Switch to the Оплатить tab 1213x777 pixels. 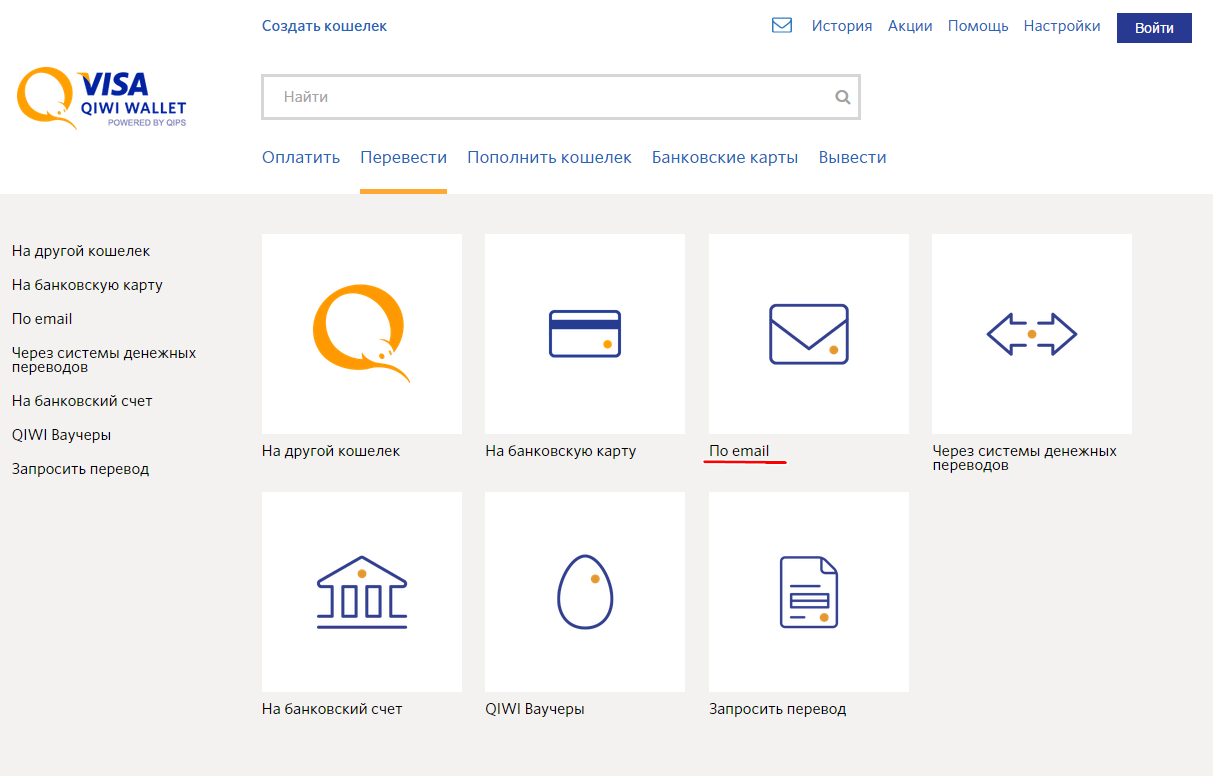(x=301, y=158)
